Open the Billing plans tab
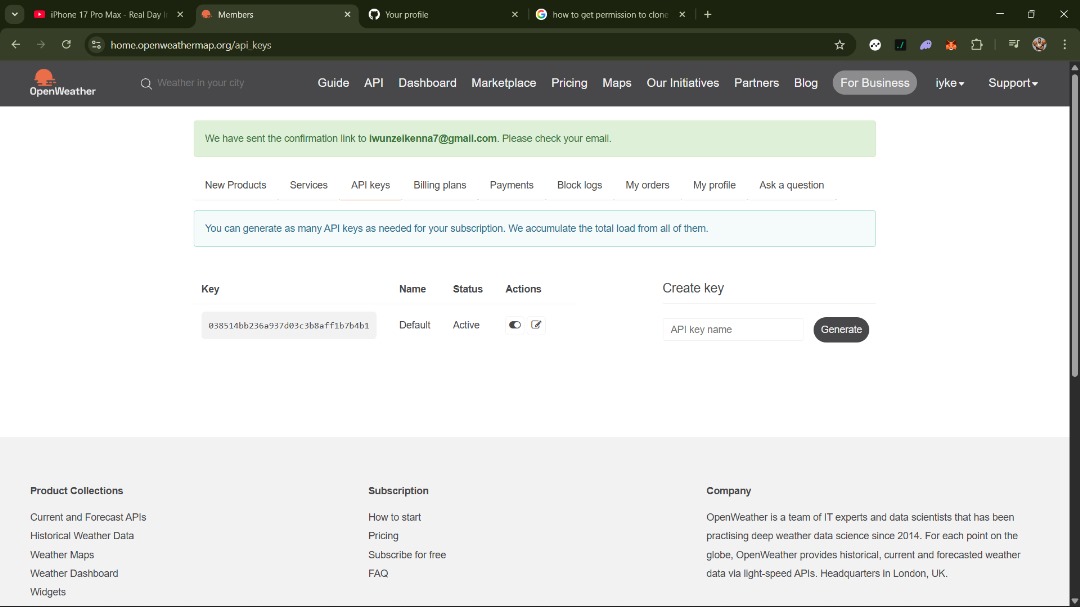This screenshot has width=1080, height=607. (x=439, y=185)
